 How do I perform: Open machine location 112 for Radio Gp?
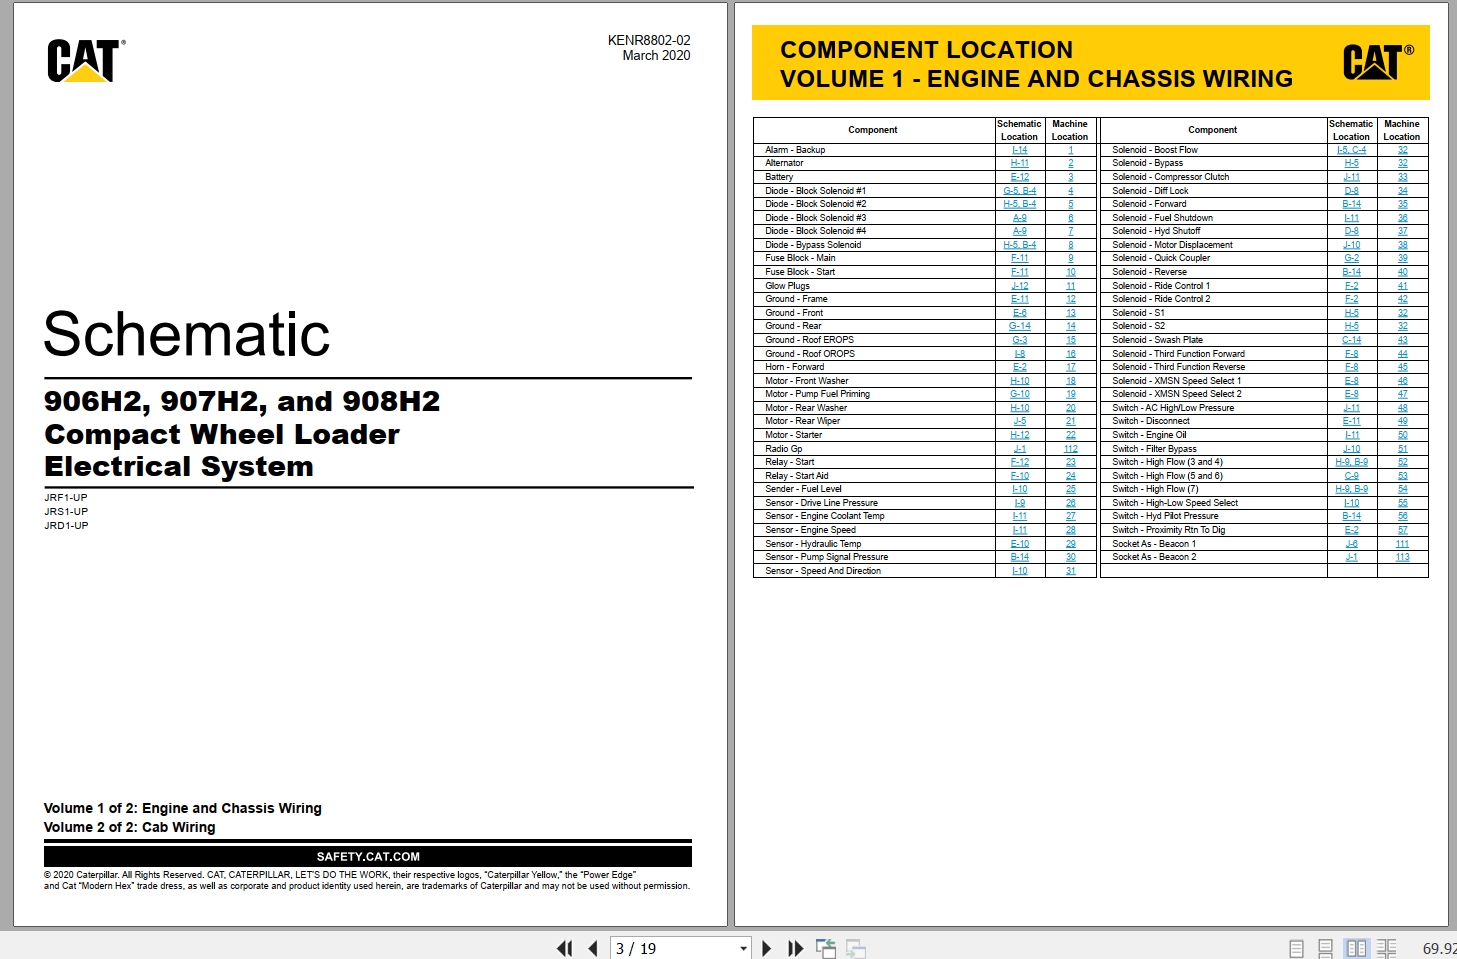pyautogui.click(x=1070, y=449)
